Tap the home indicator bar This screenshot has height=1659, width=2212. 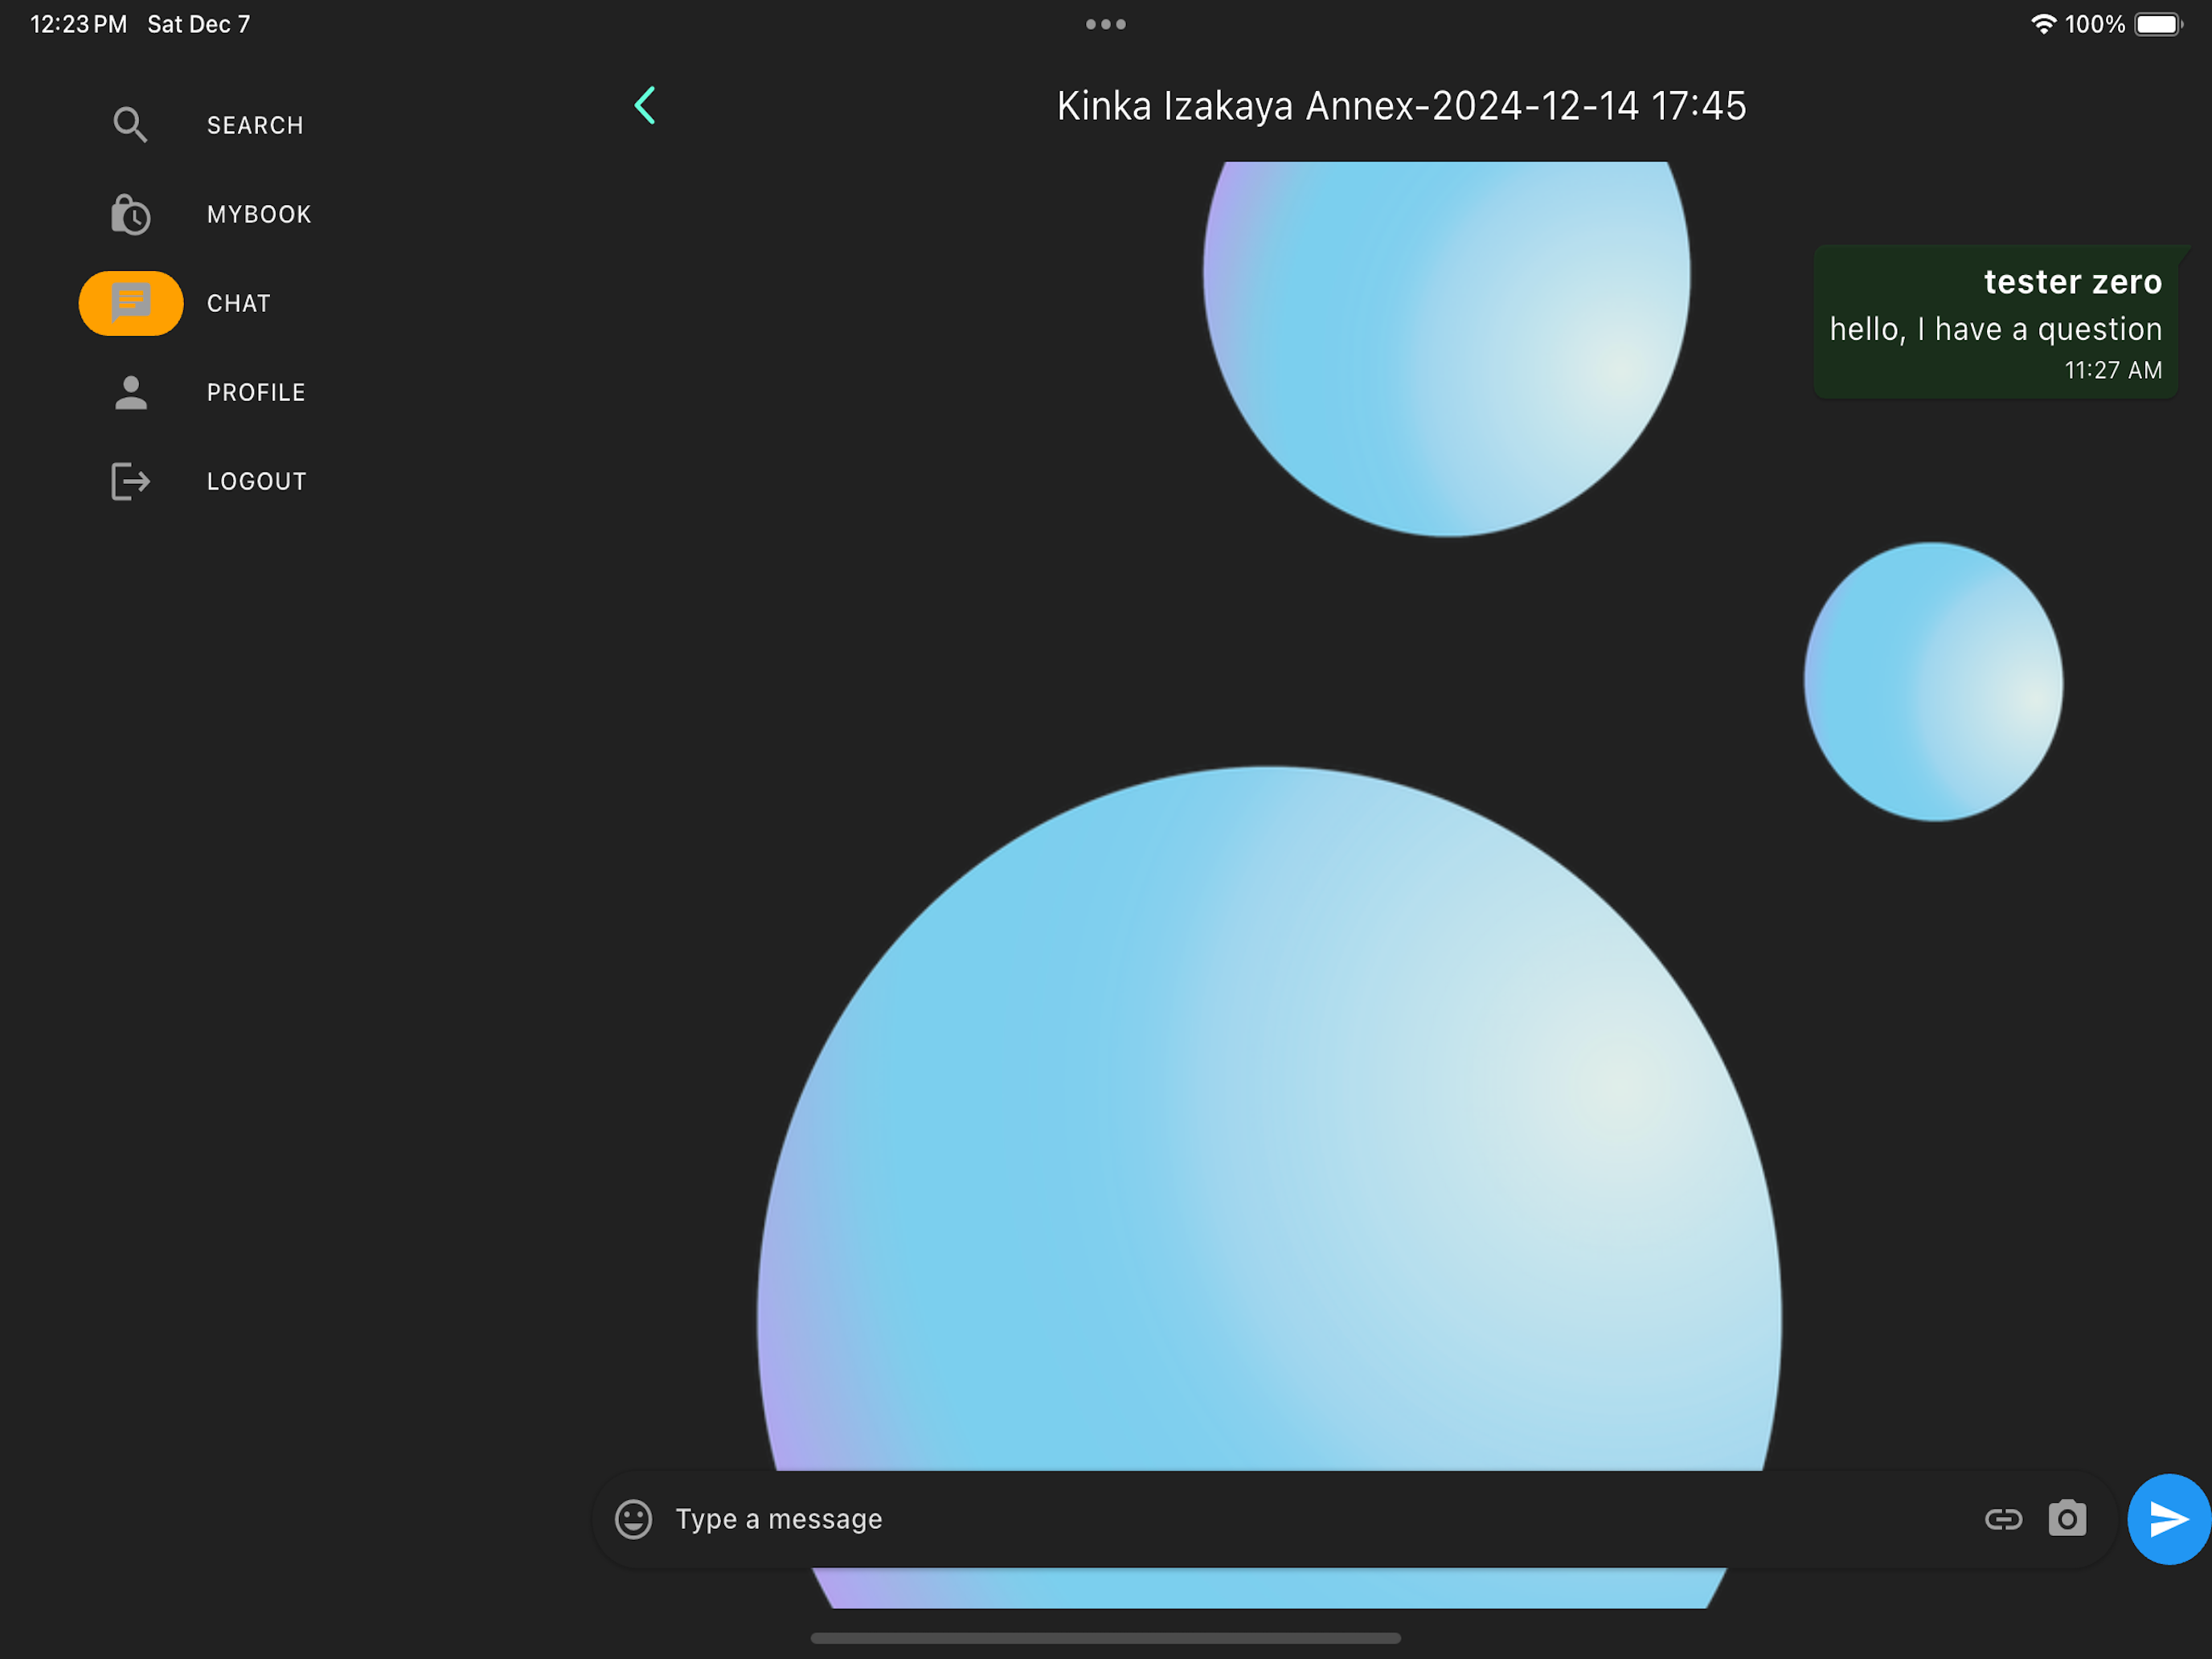coord(1106,1638)
